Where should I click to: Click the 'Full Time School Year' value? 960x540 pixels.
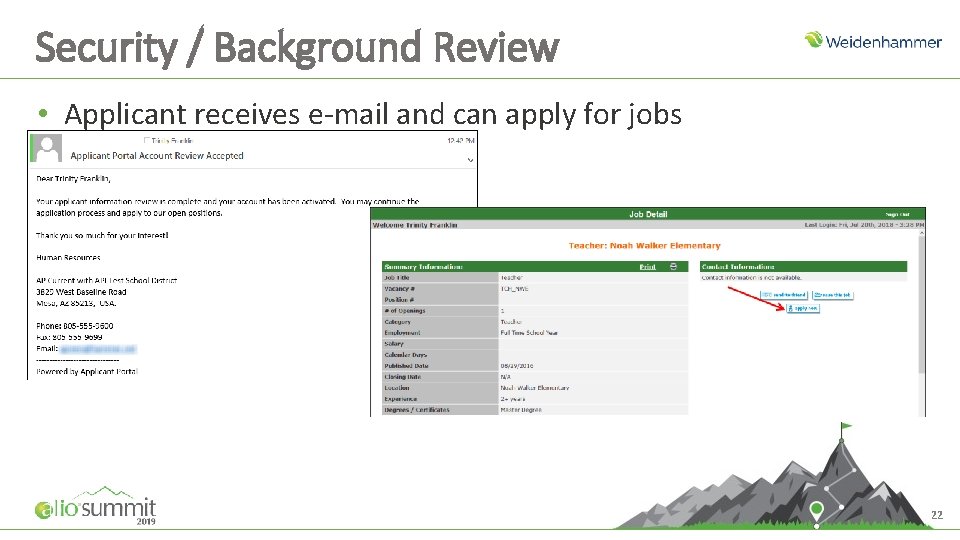pyautogui.click(x=529, y=333)
